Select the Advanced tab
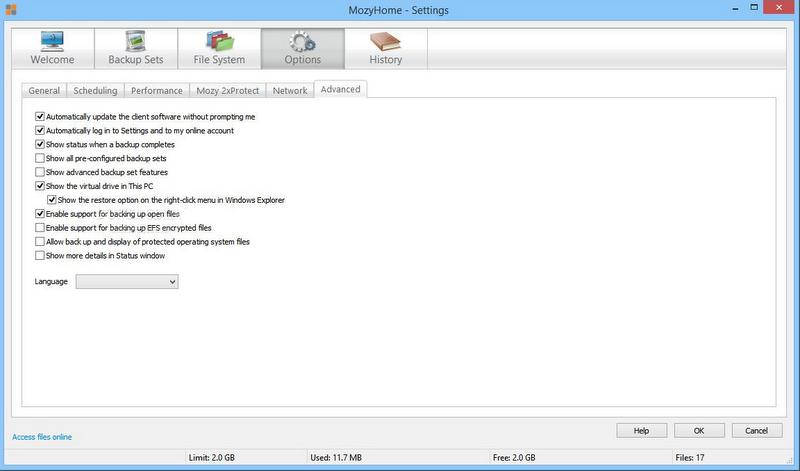 pos(340,89)
